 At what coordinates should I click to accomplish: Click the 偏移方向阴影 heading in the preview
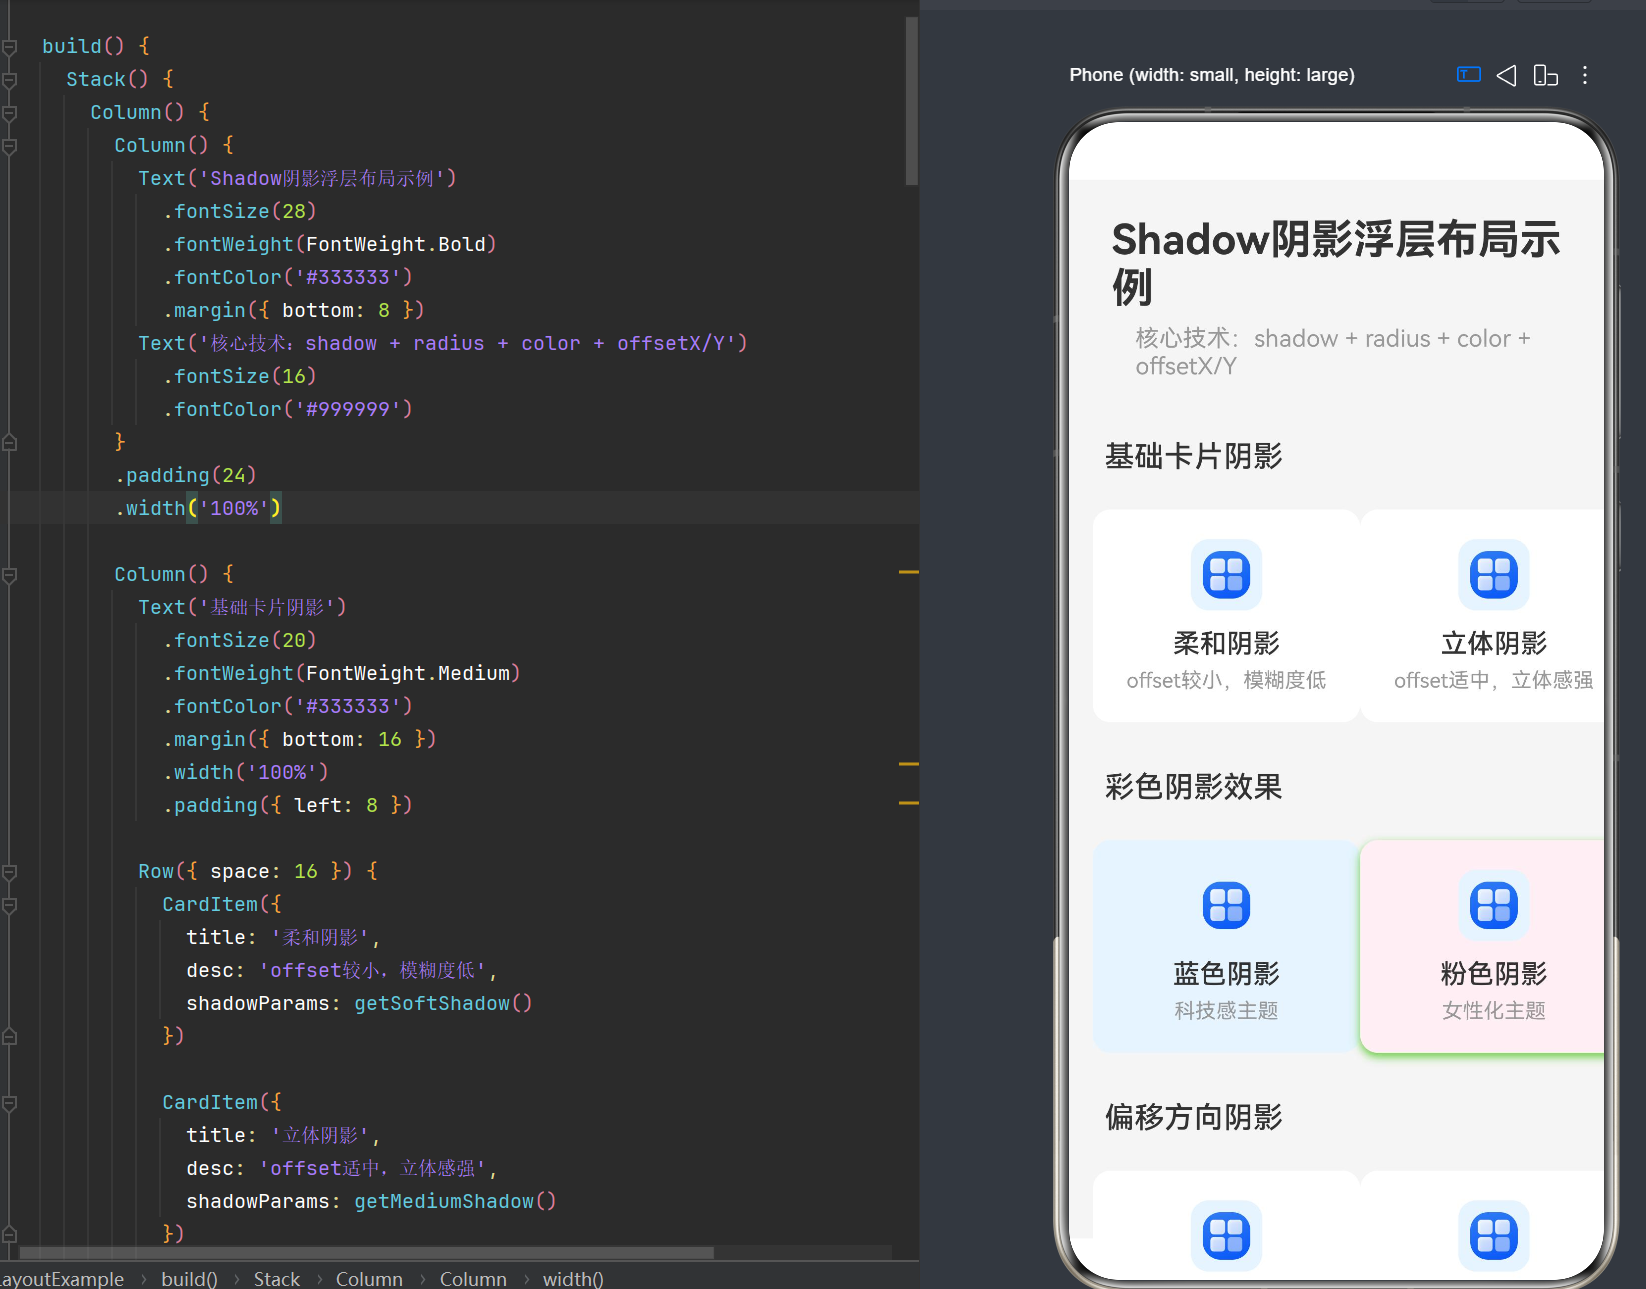pos(1193,1117)
